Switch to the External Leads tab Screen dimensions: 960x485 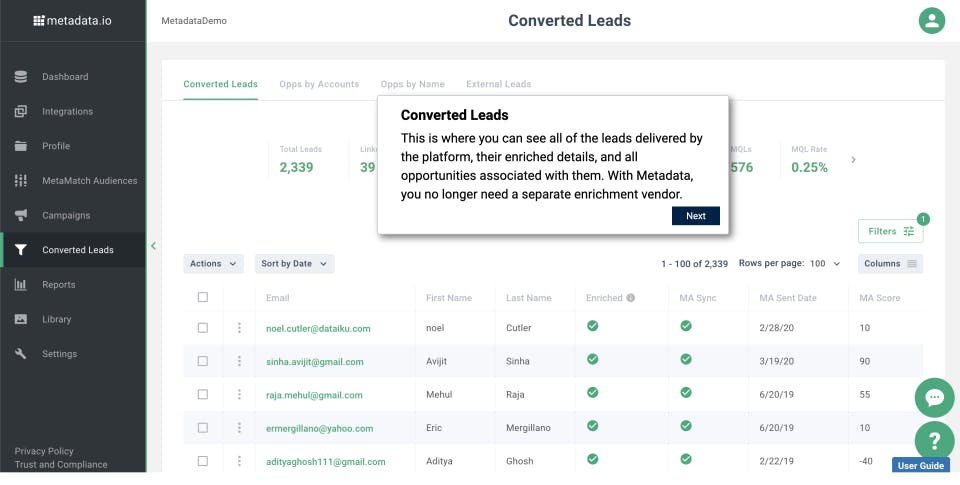point(498,84)
